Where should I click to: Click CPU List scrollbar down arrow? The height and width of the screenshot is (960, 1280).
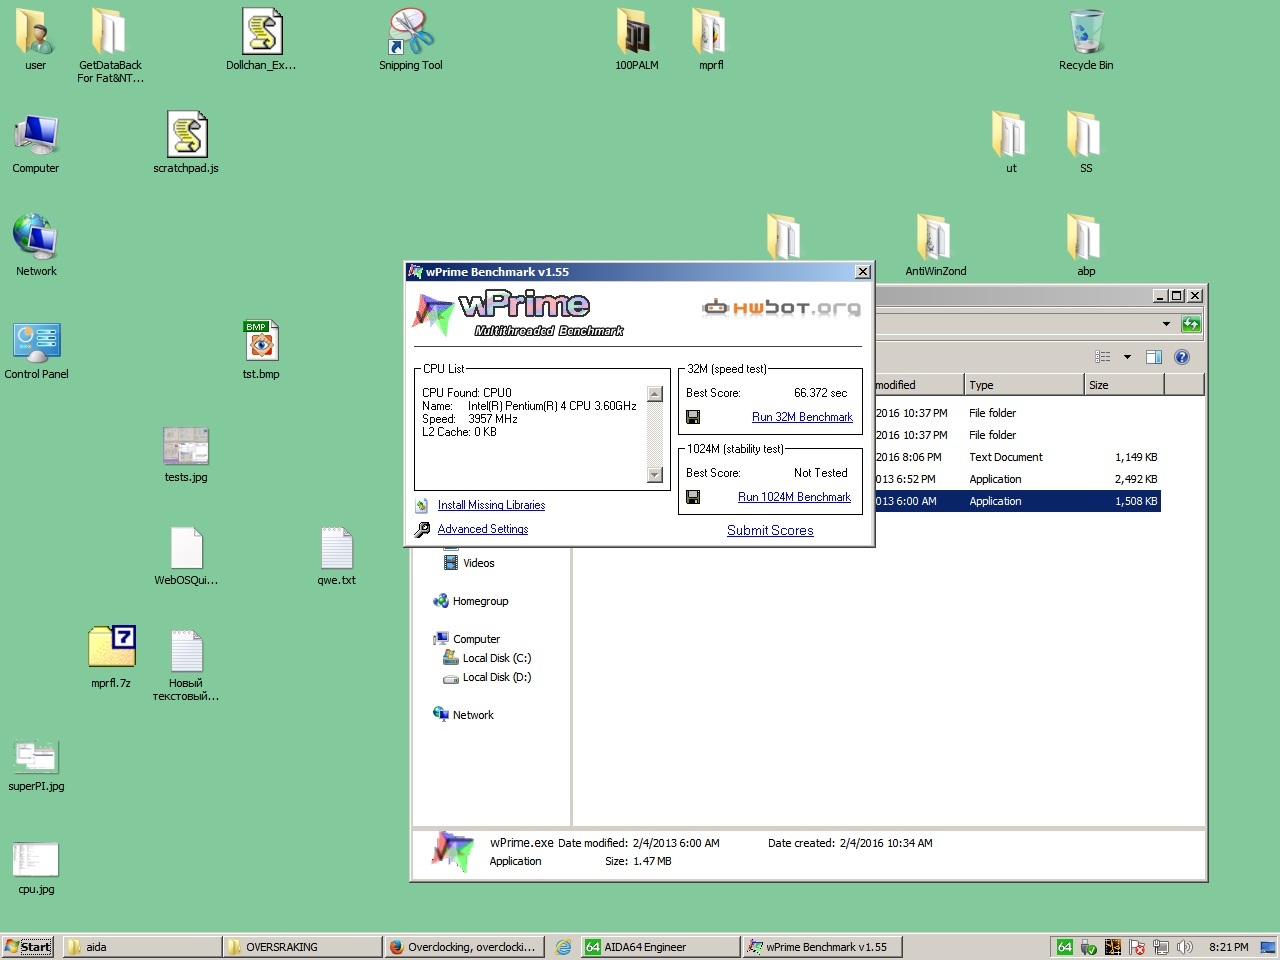(x=655, y=475)
